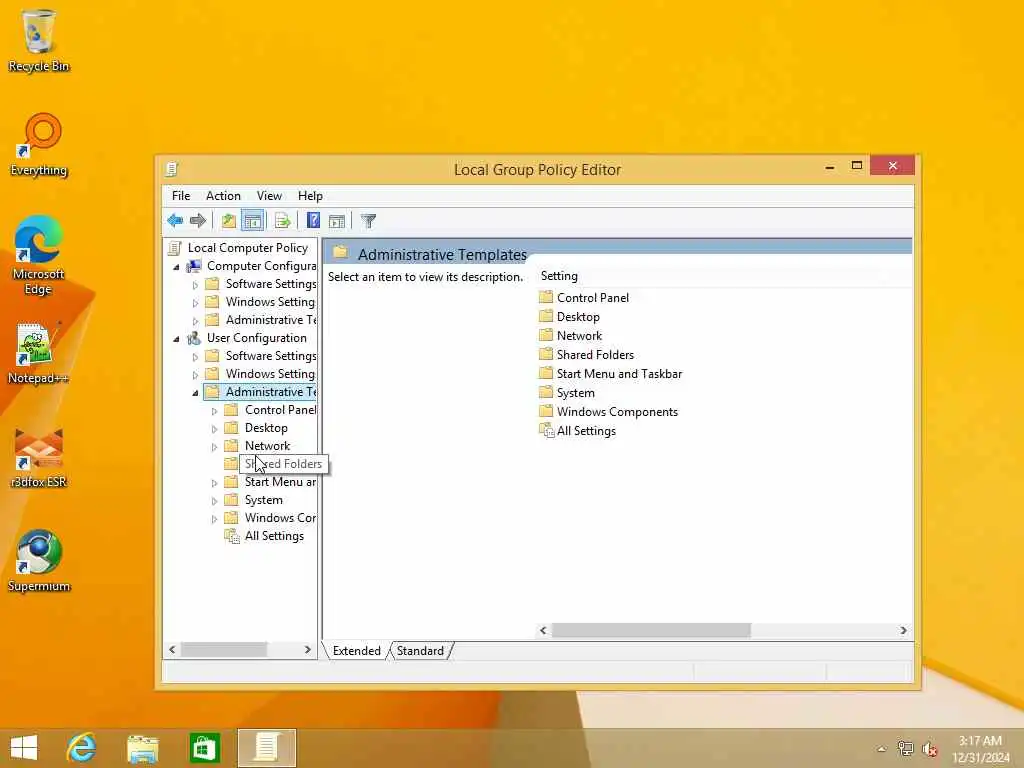Expand the Windows Components tree node
Screen dimensions: 1024x768
point(214,519)
